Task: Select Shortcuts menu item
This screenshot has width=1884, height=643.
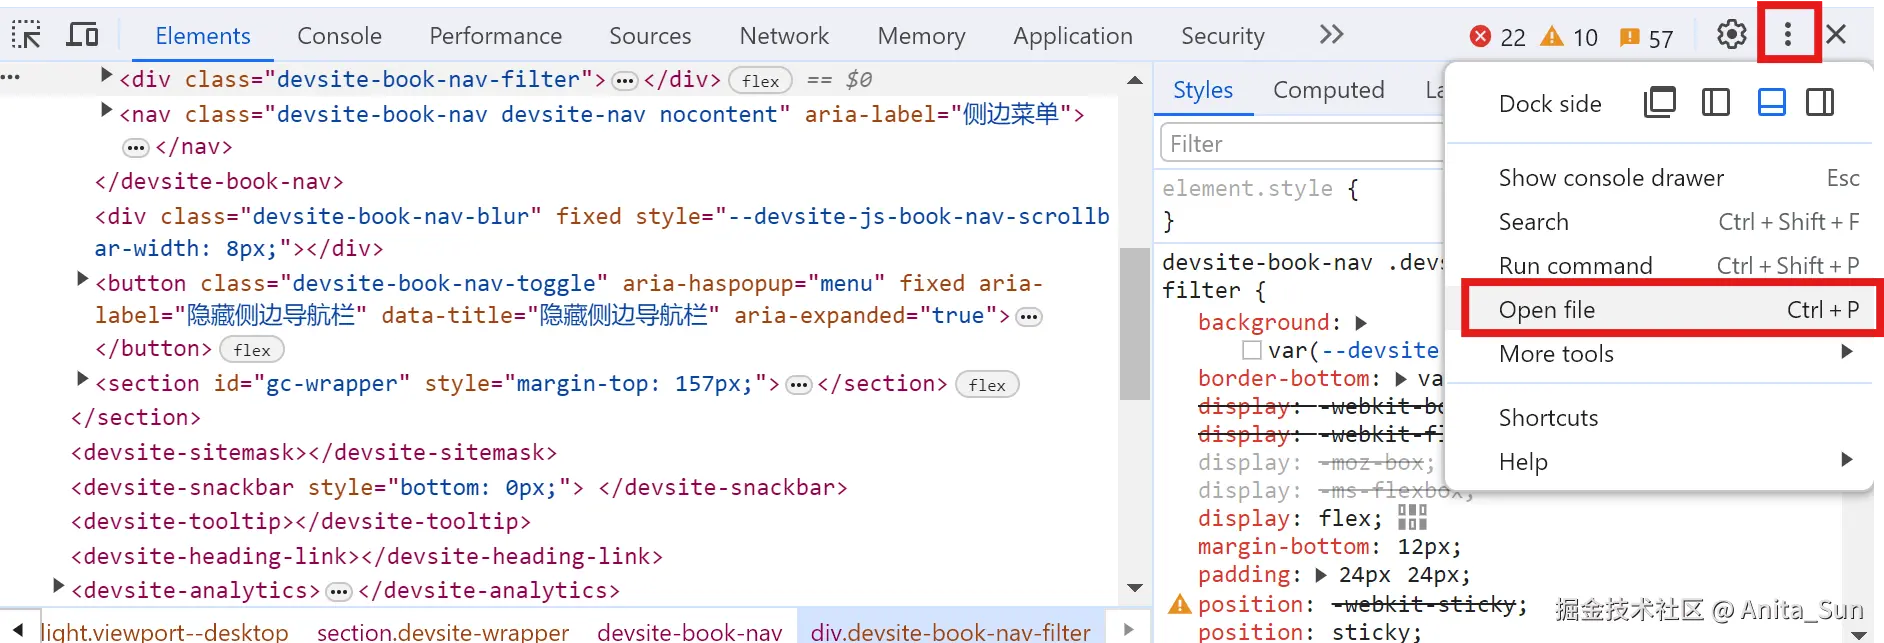Action: [x=1660, y=418]
